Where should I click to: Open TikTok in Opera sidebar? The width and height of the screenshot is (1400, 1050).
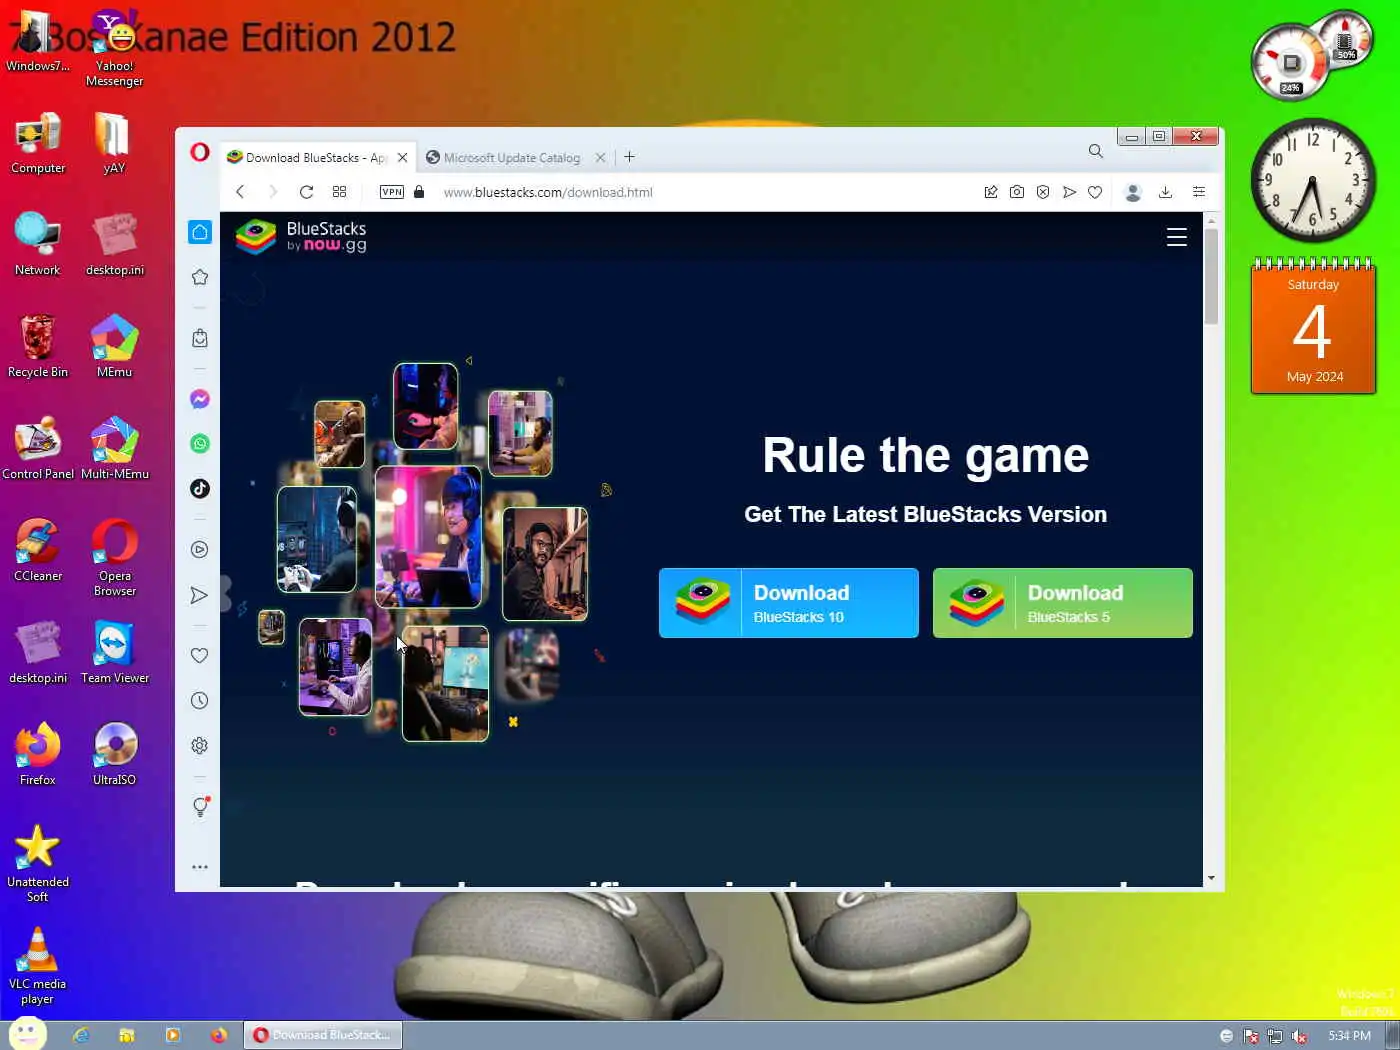coord(200,488)
